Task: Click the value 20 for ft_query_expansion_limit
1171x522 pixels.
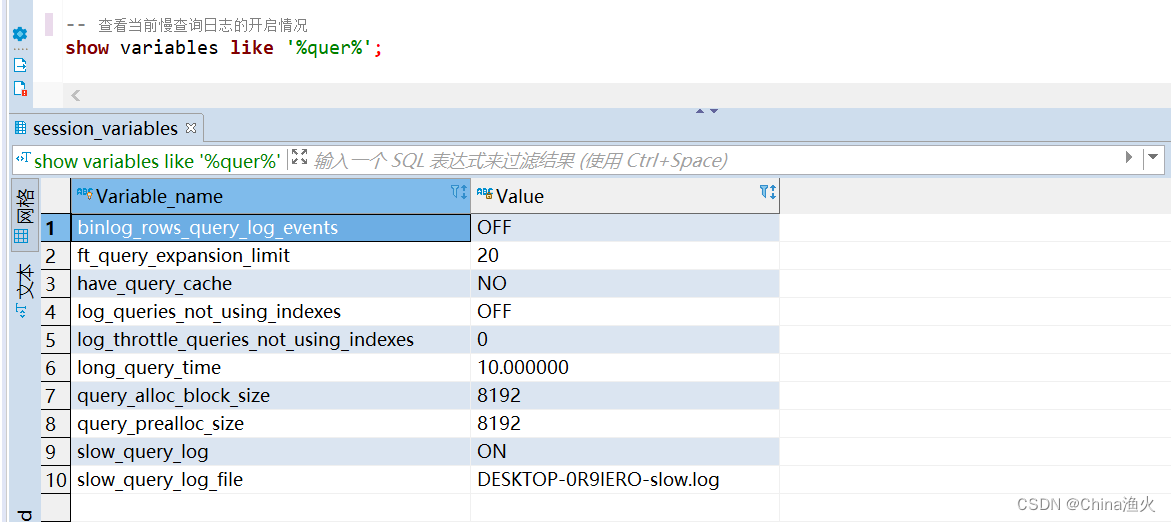Action: click(x=488, y=256)
